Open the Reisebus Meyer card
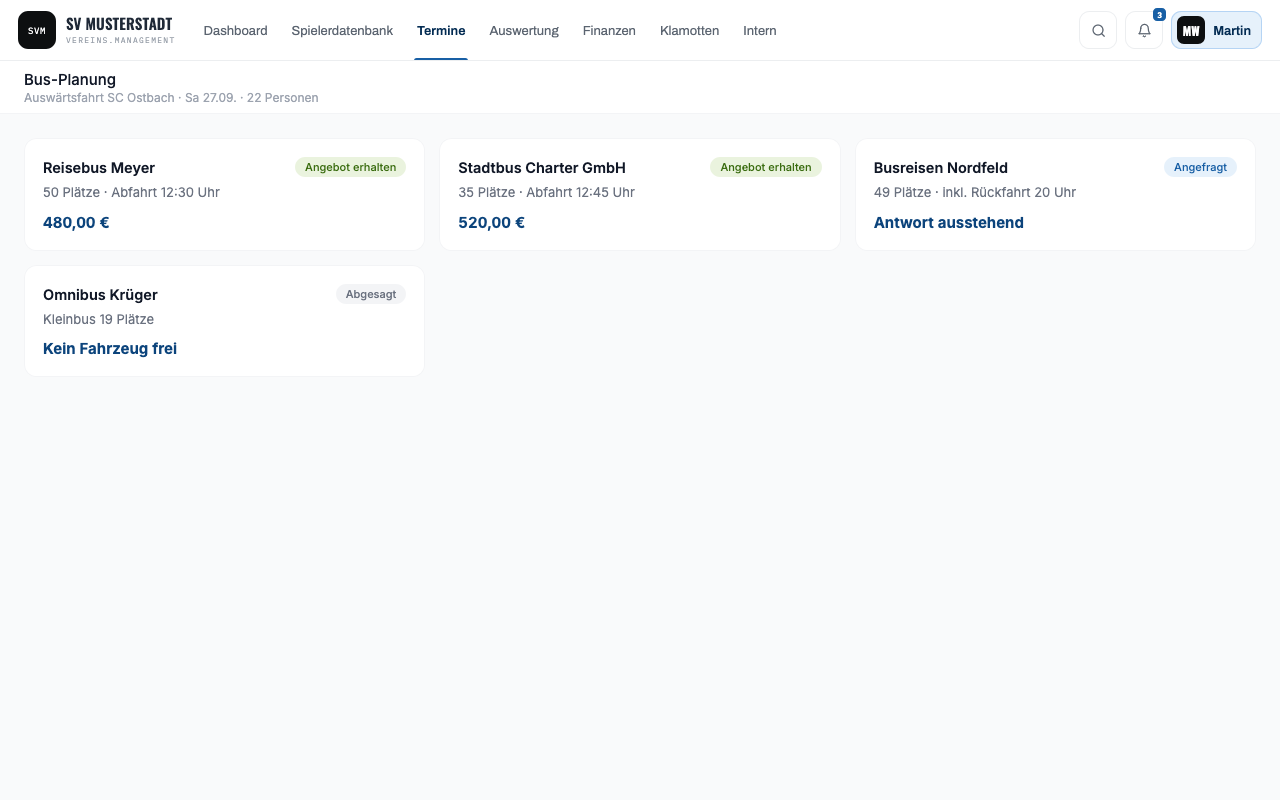The image size is (1280, 800). 225,194
